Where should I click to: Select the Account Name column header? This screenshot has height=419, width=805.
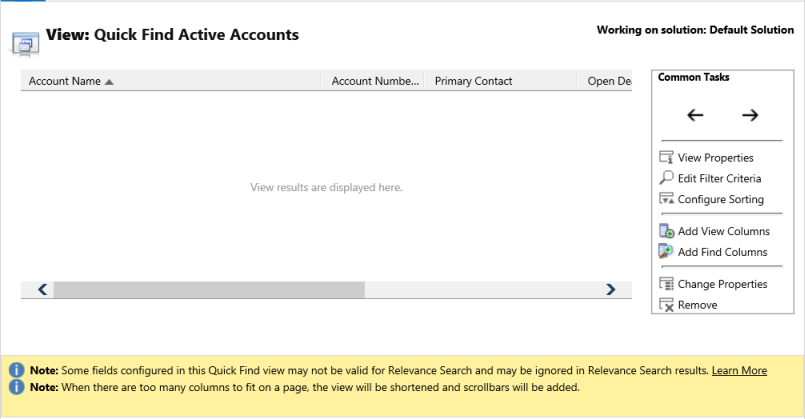pos(65,81)
